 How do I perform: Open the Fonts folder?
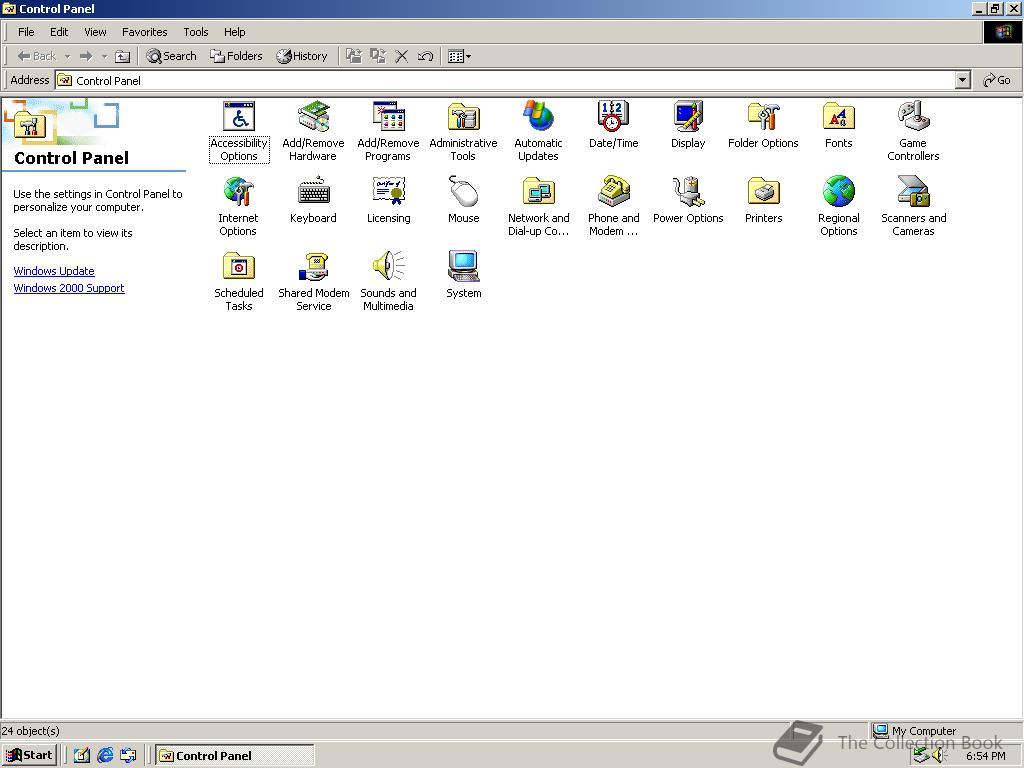click(839, 125)
